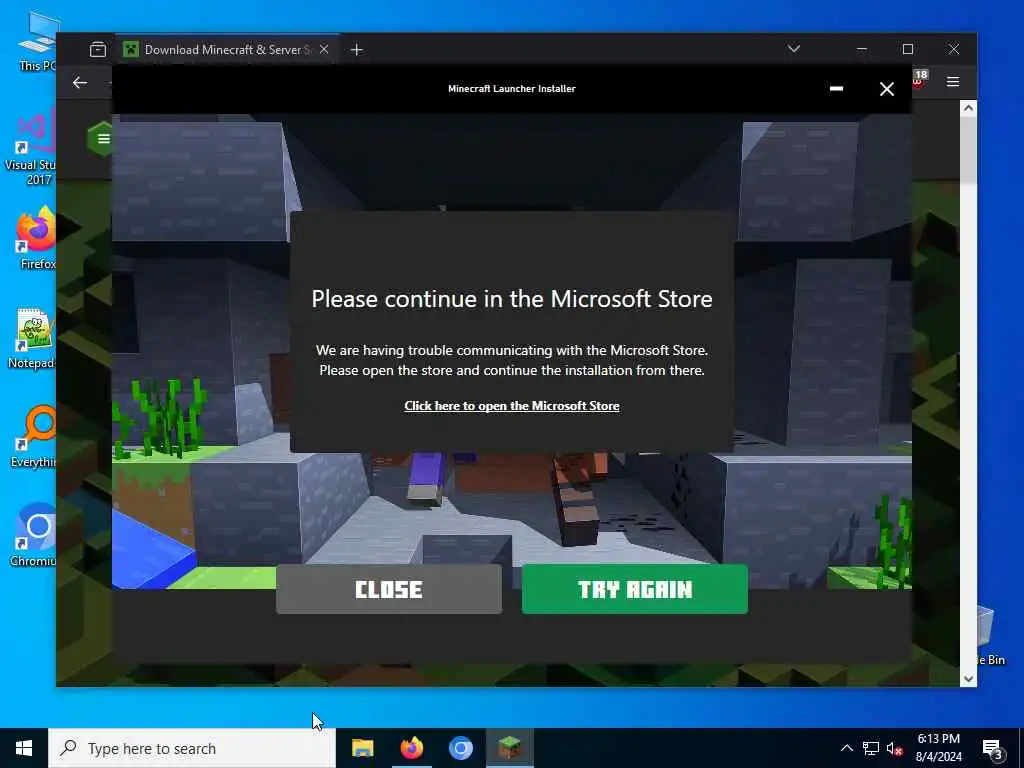Show hidden system tray icons
Viewport: 1024px width, 768px height.
846,748
